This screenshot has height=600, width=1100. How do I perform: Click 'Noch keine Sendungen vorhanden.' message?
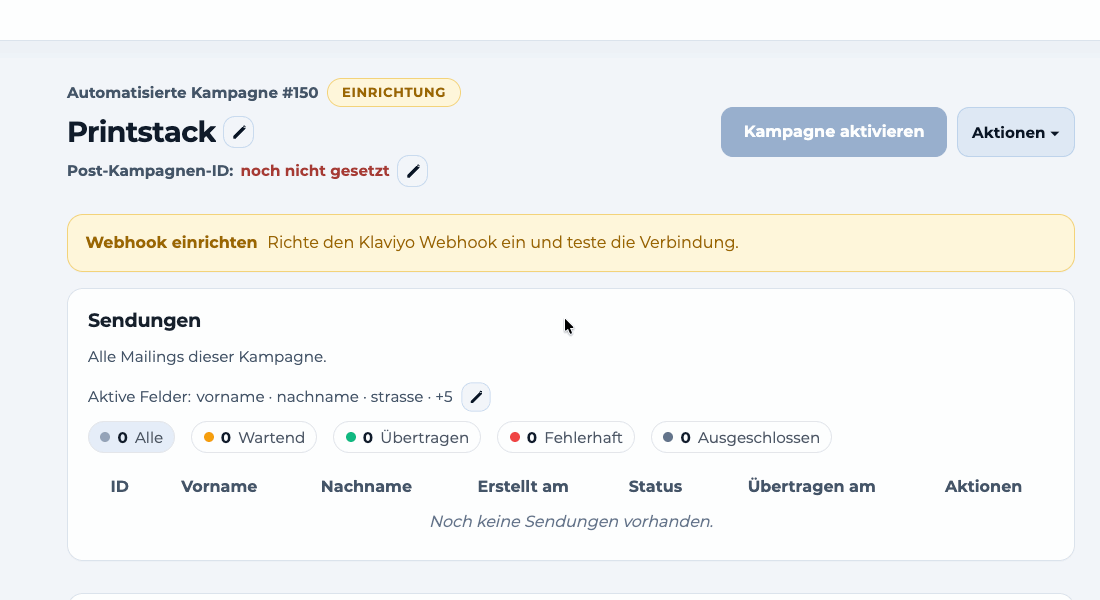pos(571,521)
